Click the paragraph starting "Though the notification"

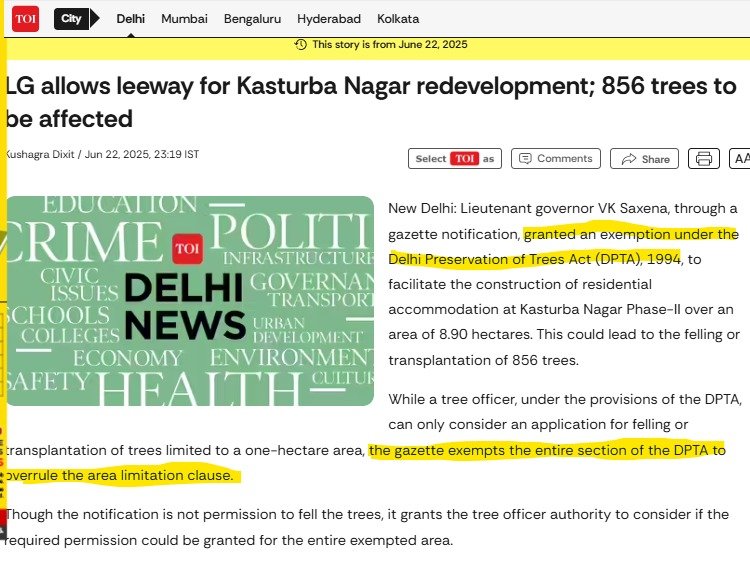point(367,527)
